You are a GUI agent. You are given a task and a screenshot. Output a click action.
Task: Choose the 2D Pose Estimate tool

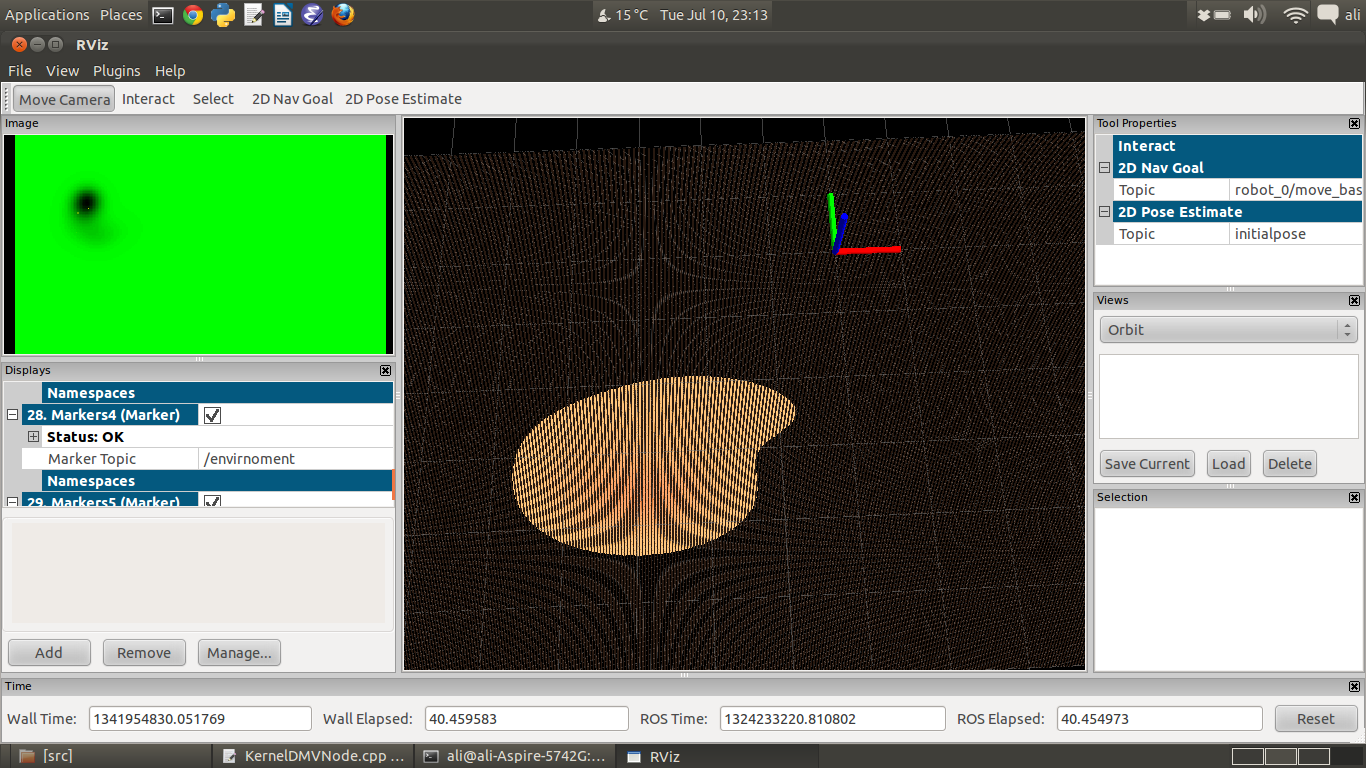[403, 99]
